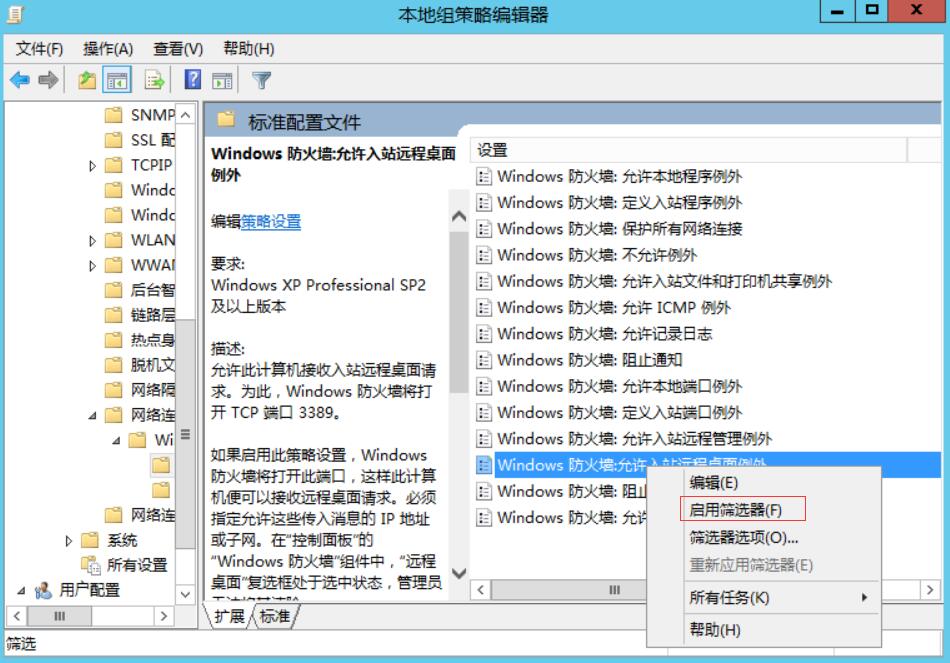The height and width of the screenshot is (663, 950).
Task: Click tree pane scroll down arrow
Action: [x=185, y=594]
